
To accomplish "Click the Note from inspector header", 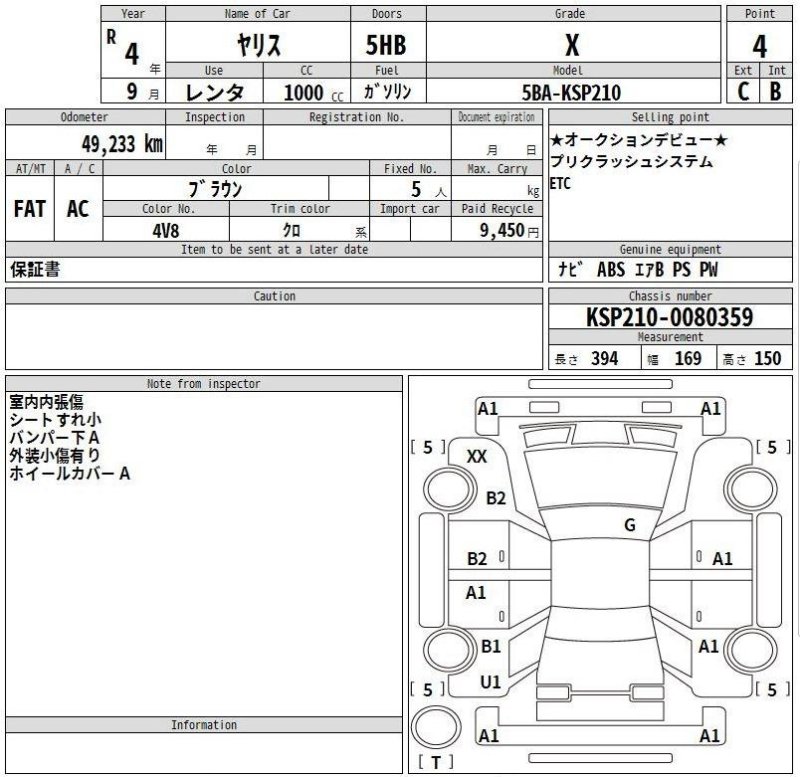I will [203, 383].
